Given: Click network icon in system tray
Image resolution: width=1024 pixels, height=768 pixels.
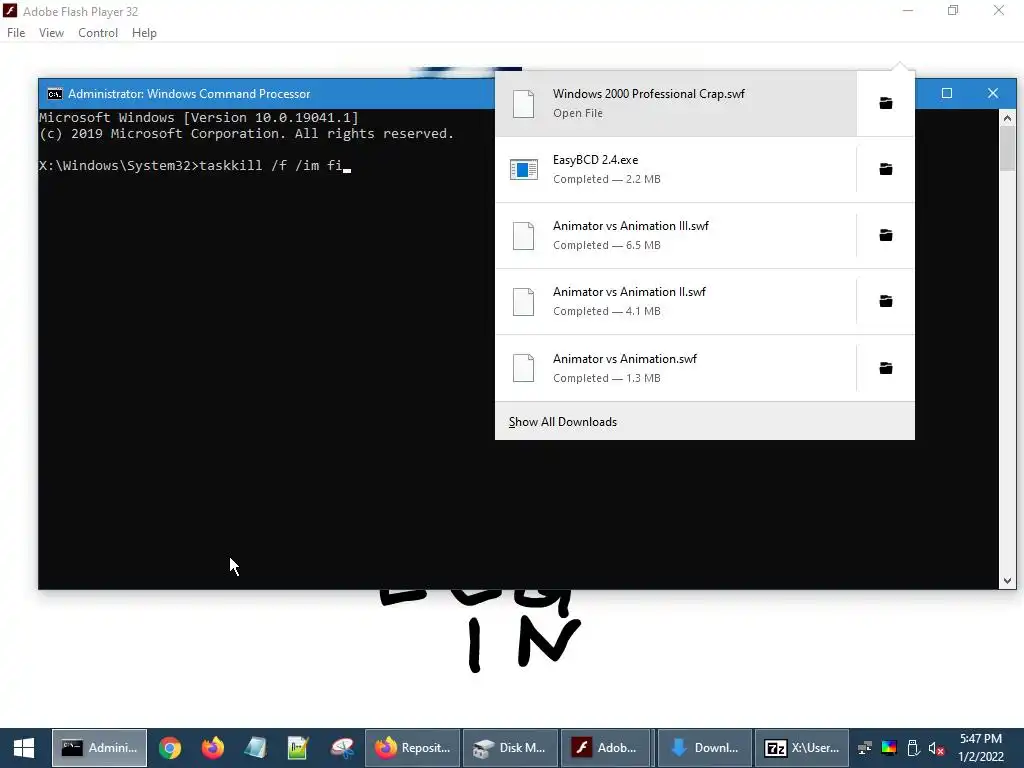Looking at the screenshot, I should point(865,748).
